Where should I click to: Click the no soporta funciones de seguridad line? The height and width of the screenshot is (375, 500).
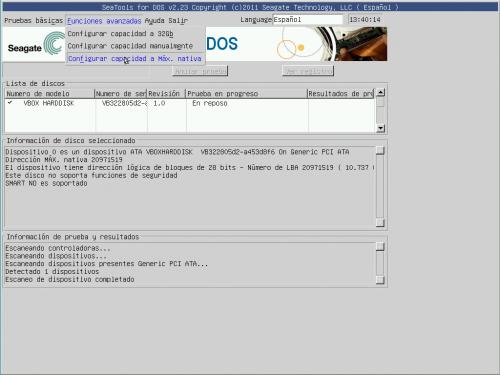point(91,175)
